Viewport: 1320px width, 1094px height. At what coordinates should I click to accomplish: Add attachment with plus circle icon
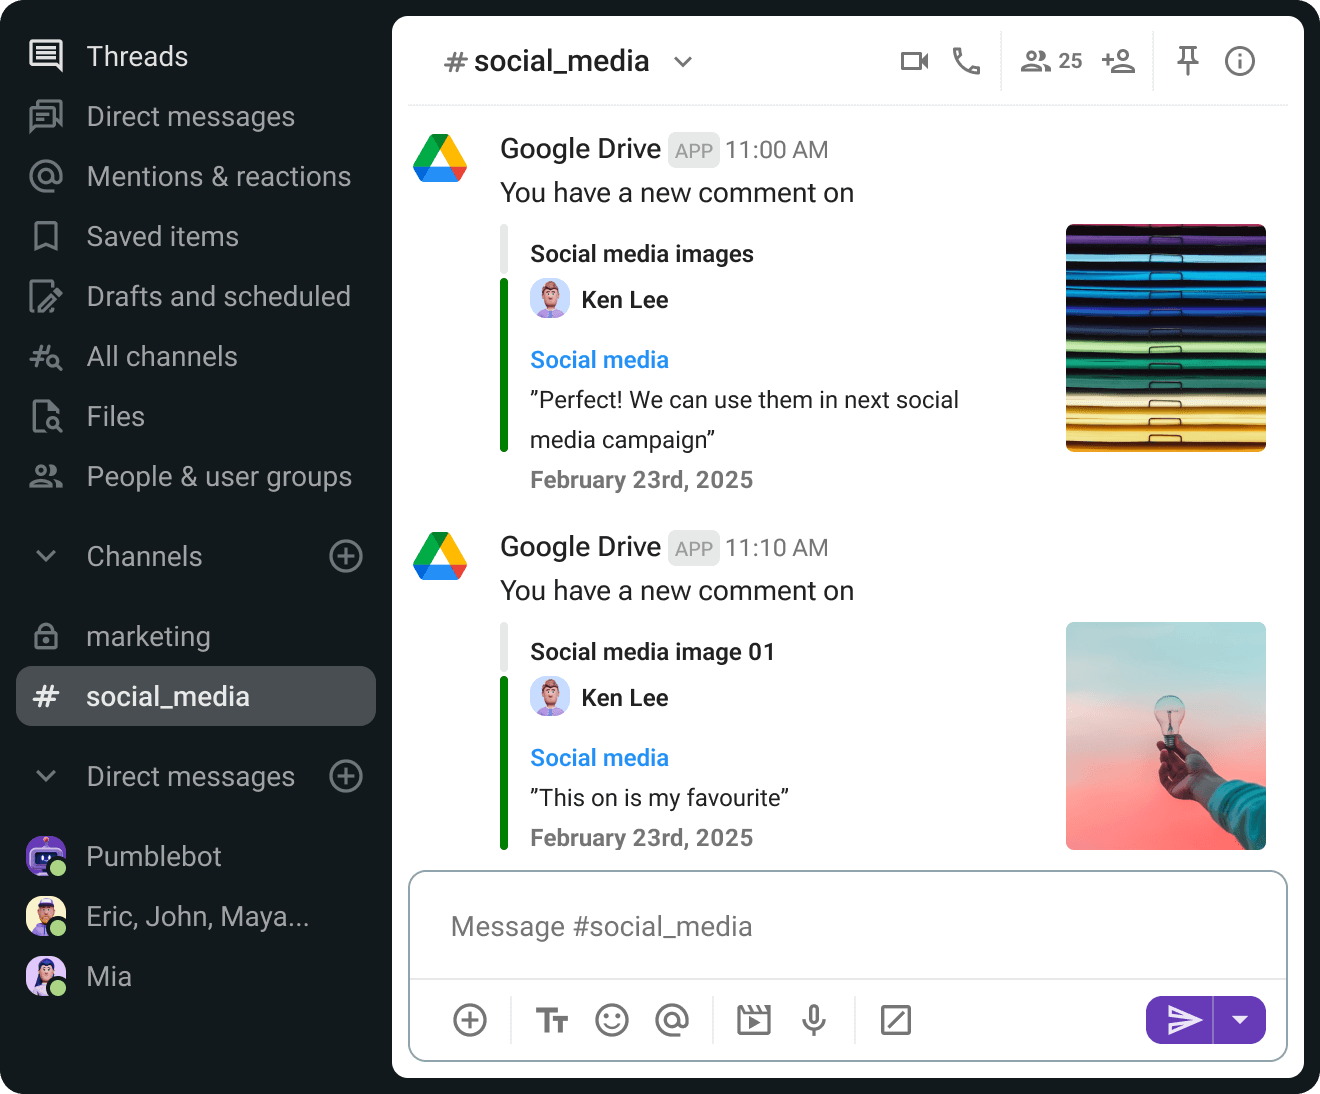[470, 1020]
